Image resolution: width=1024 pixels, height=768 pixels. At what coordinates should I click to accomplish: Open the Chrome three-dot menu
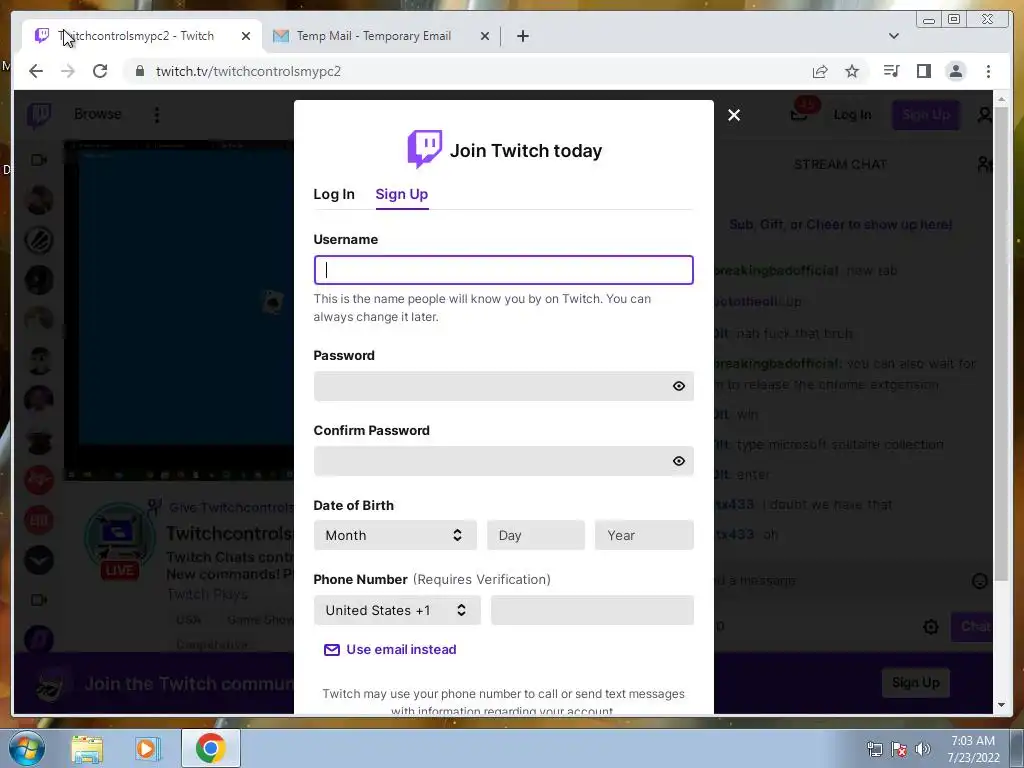(988, 71)
